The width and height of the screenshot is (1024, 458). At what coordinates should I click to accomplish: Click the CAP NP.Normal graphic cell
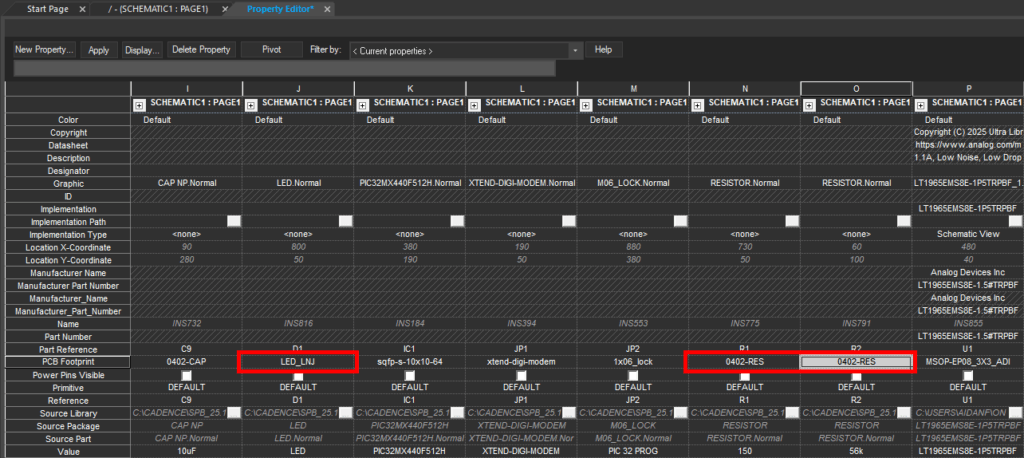click(187, 184)
